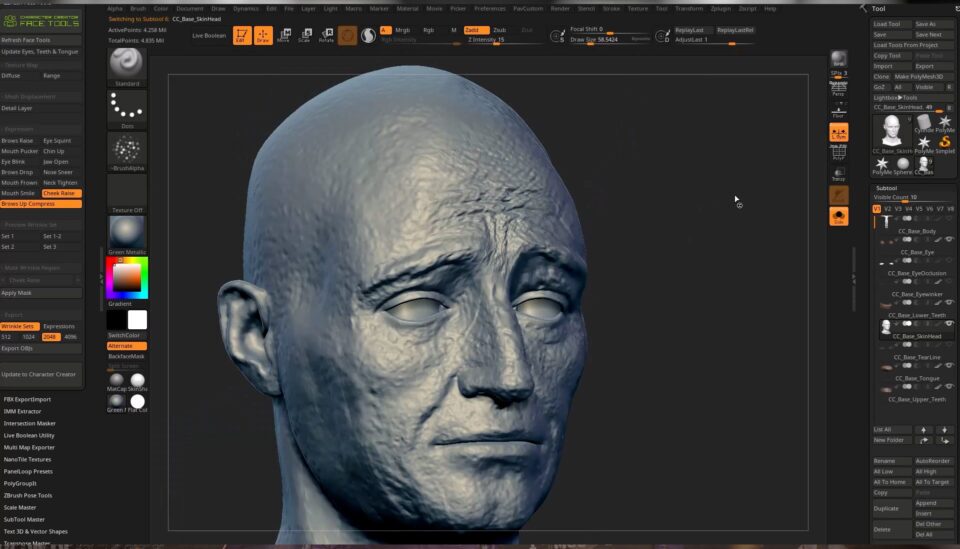This screenshot has width=960, height=549.
Task: Expand the FBX ExportImport plugin section
Action: point(27,399)
